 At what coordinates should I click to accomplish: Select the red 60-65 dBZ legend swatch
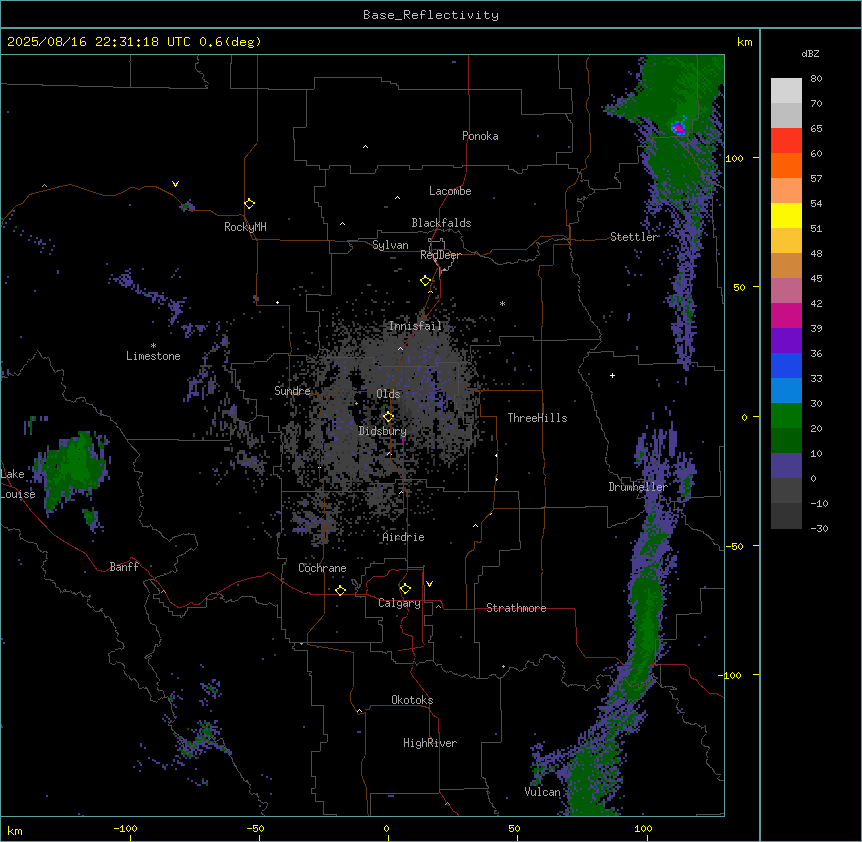coord(786,140)
